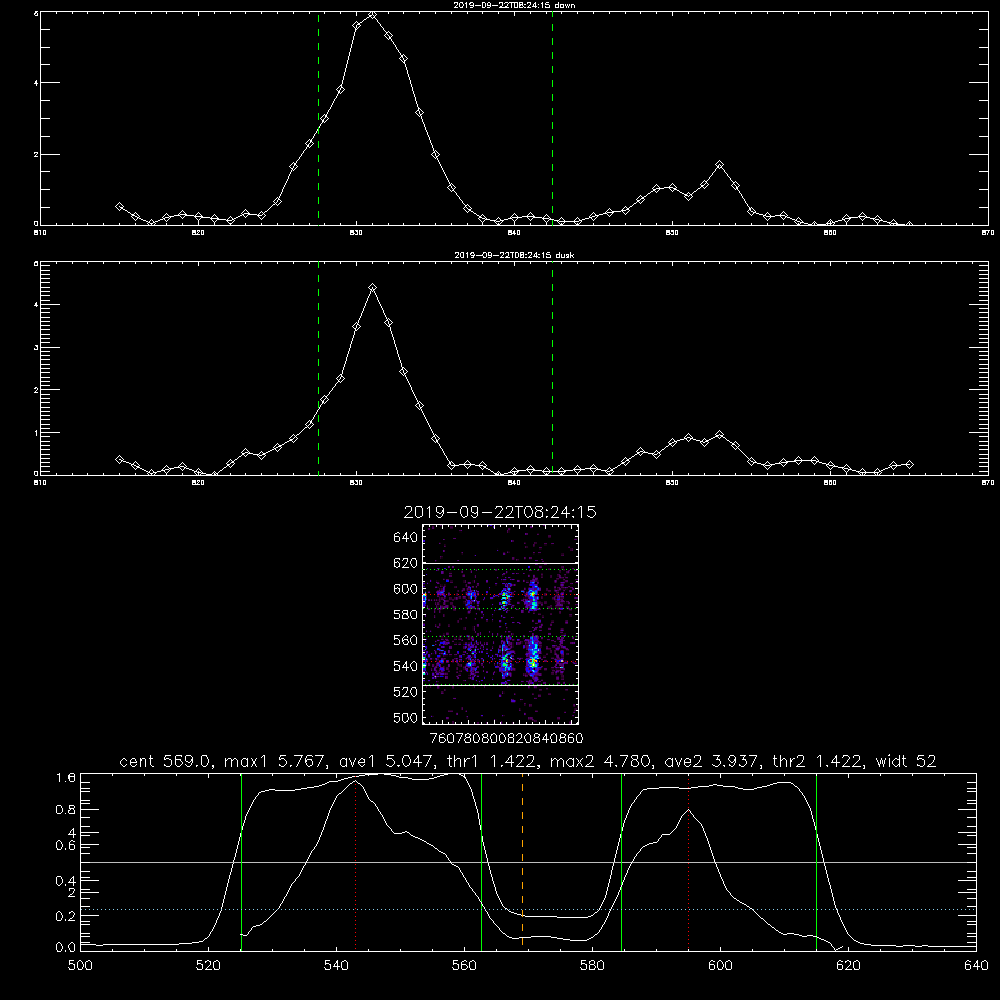The height and width of the screenshot is (1000, 1000).
Task: Click the "0.0" y-axis label of bottom plot
Action: [66, 948]
